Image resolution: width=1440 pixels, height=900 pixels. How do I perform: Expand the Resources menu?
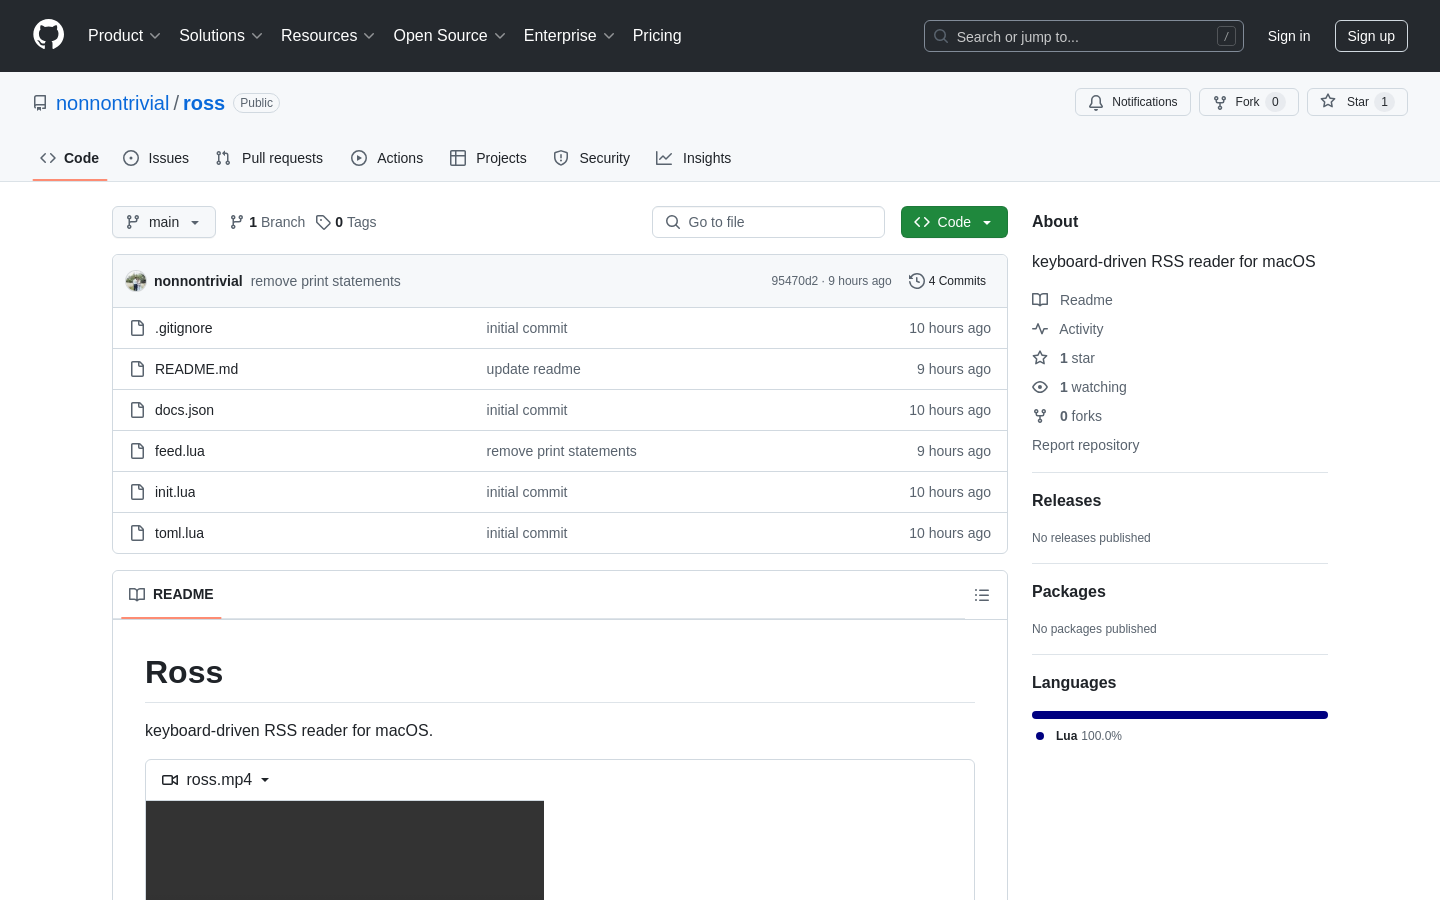pyautogui.click(x=328, y=36)
